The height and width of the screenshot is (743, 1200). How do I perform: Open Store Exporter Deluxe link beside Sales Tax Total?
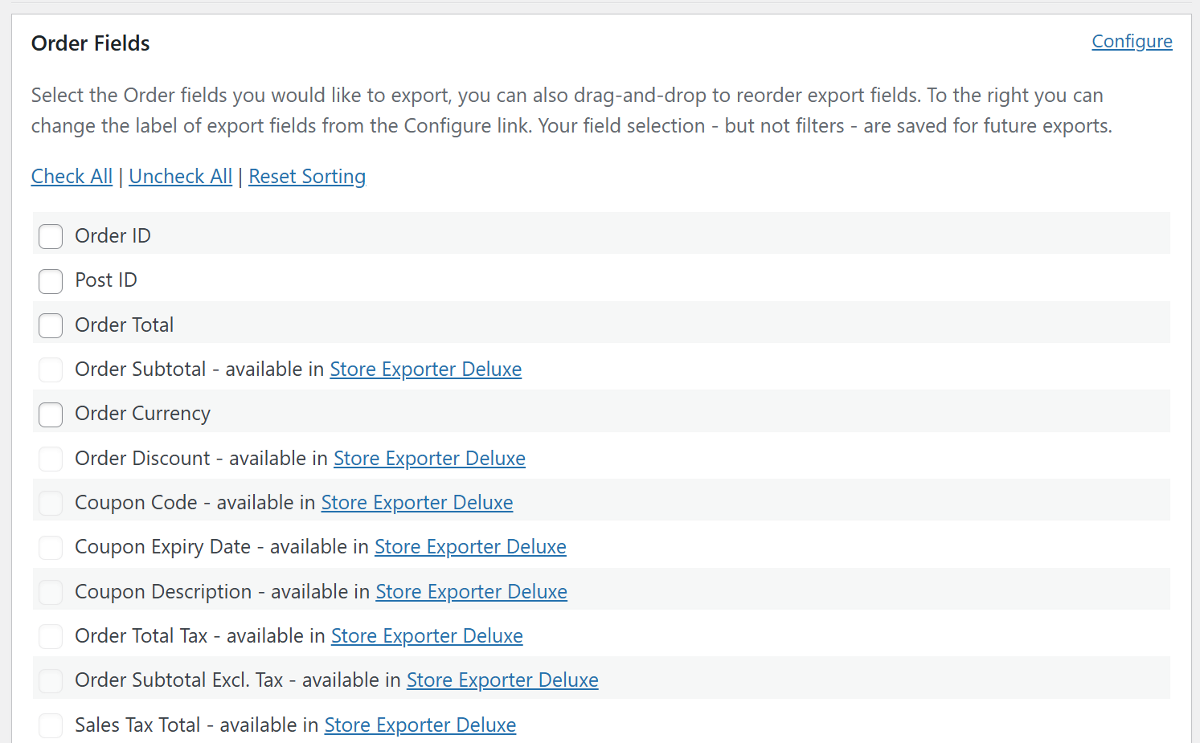point(420,724)
